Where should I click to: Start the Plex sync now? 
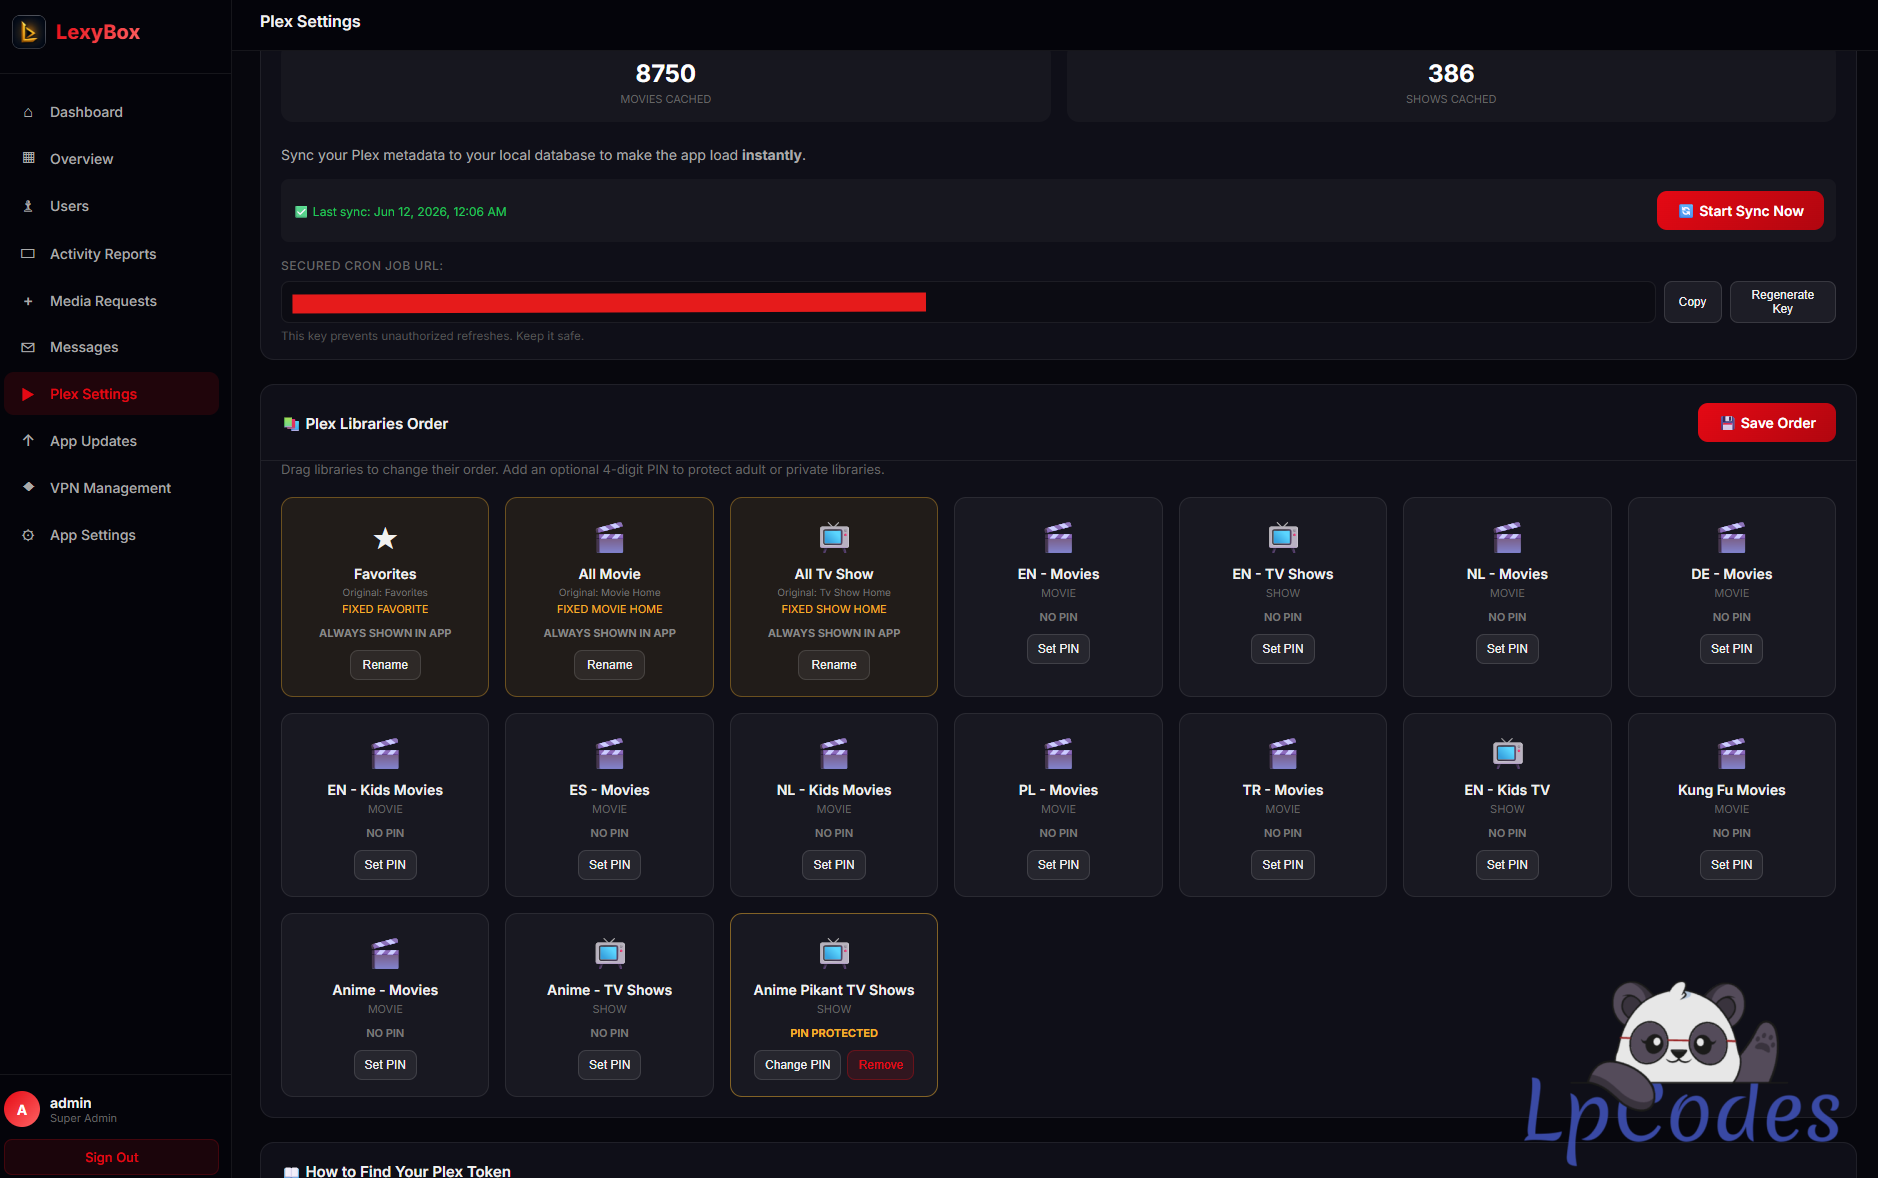(1740, 211)
